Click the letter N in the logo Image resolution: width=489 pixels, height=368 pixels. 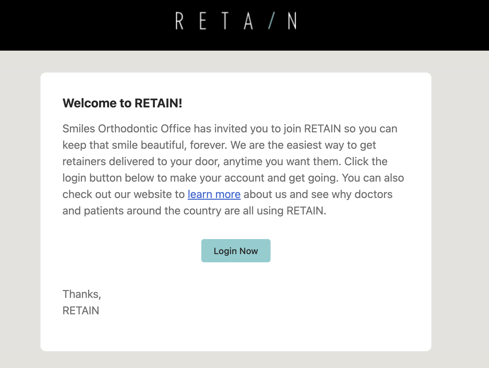coord(292,21)
